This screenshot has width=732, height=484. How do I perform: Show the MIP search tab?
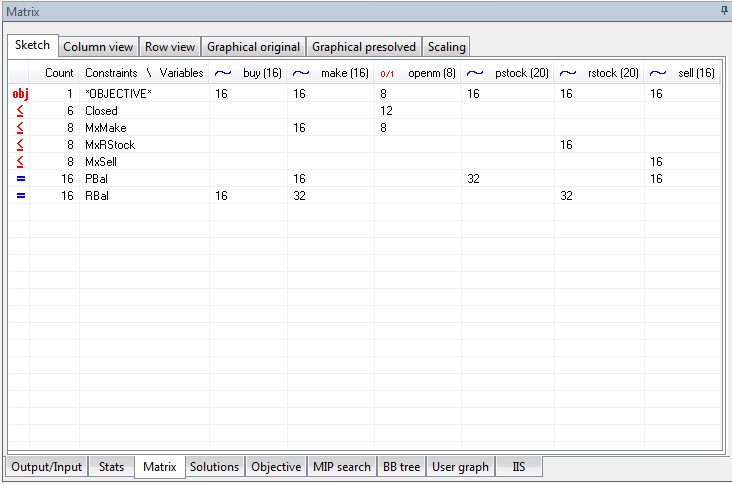pyautogui.click(x=341, y=467)
